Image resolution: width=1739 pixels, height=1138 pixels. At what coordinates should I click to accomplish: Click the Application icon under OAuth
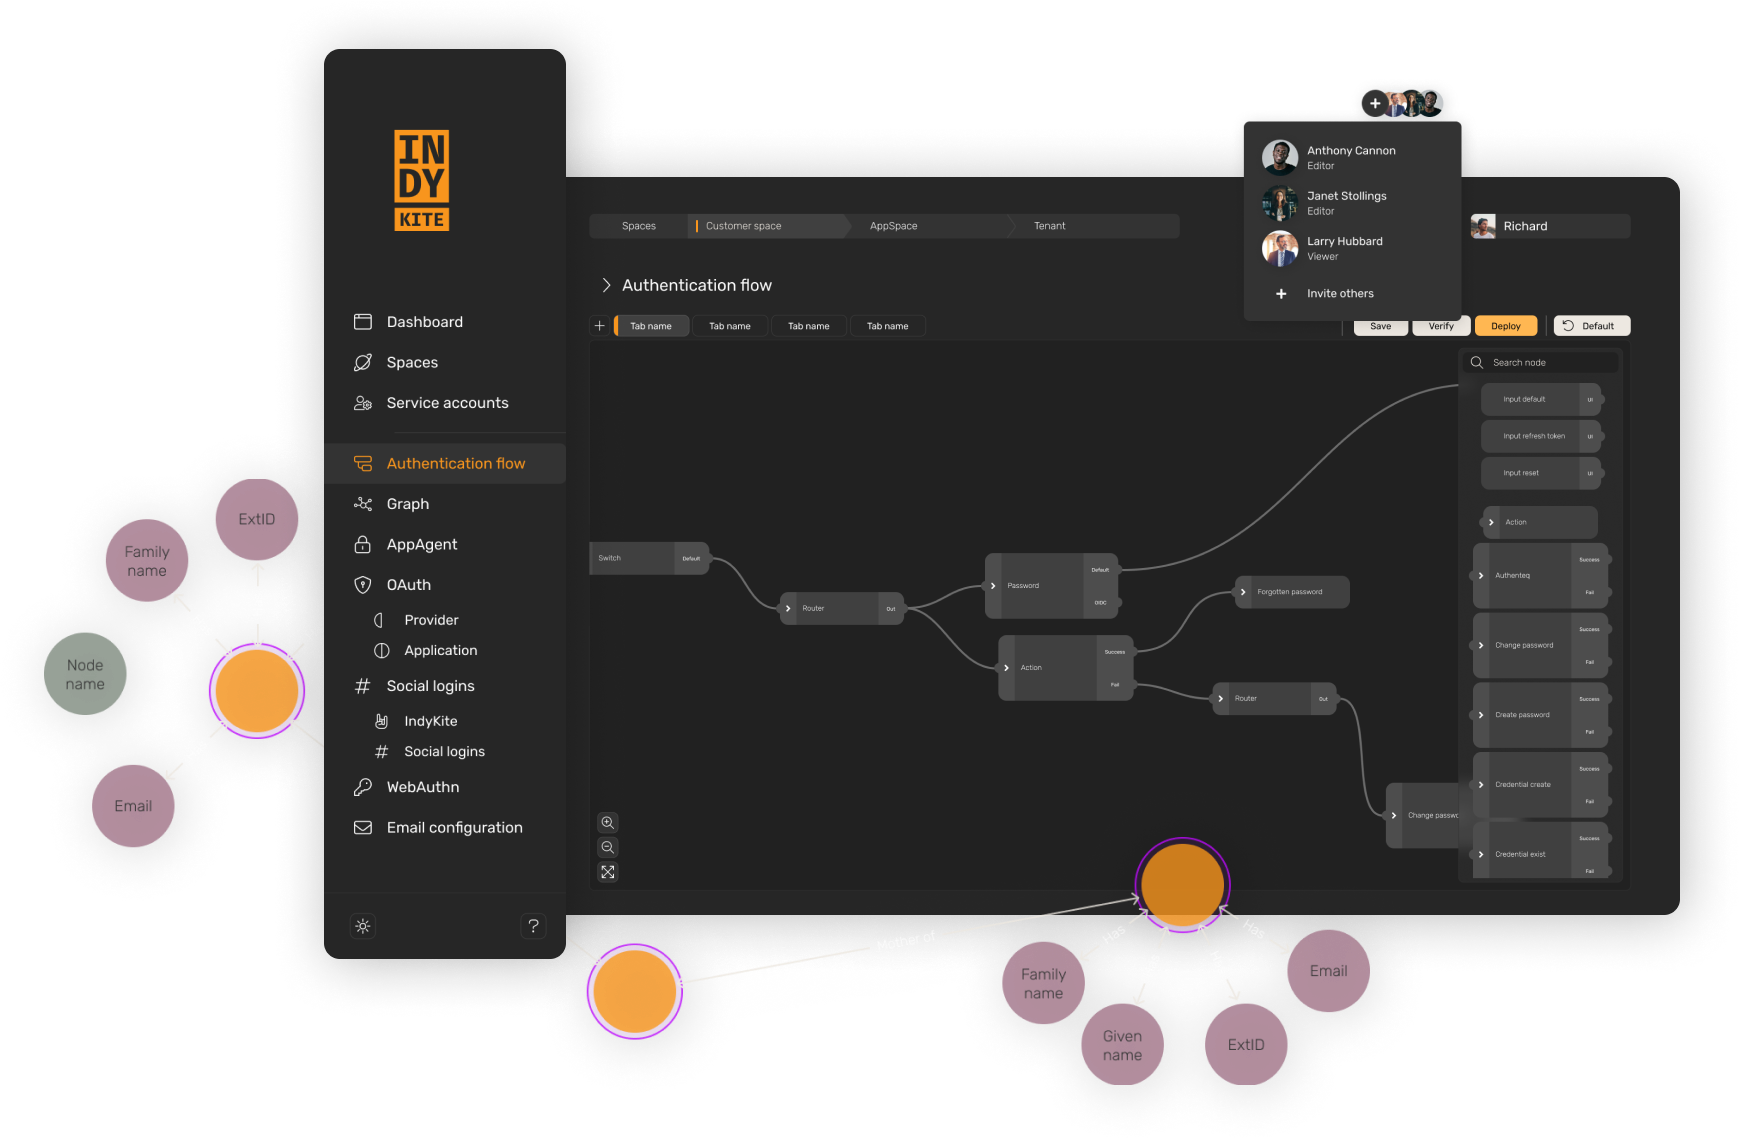[x=381, y=651]
